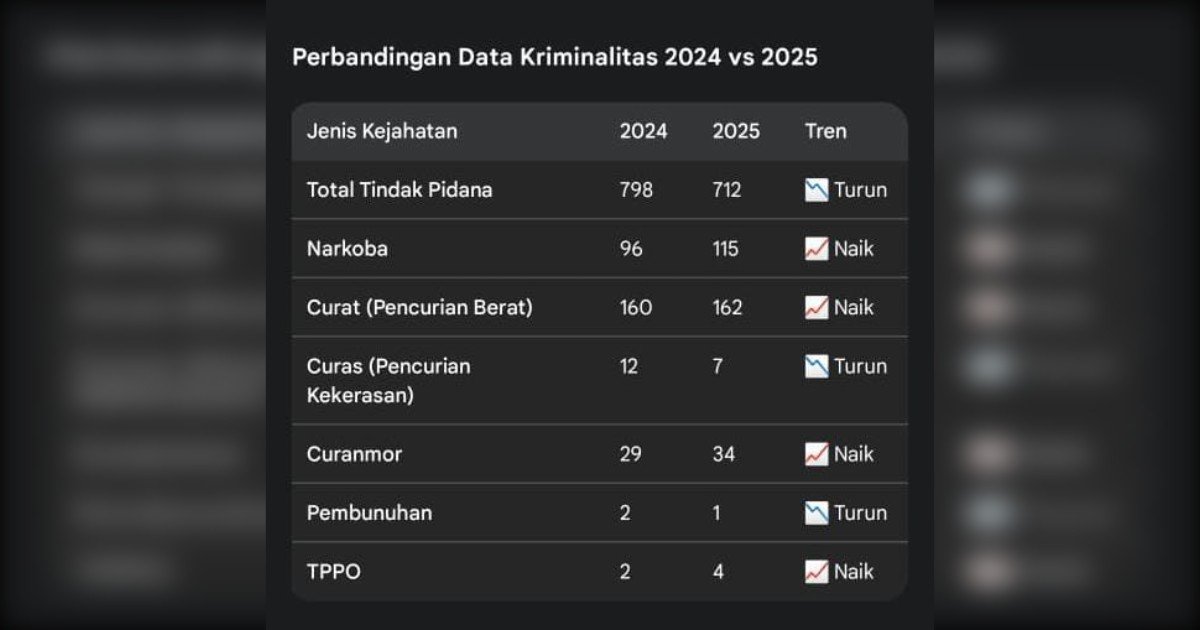
Task: Click the upward trend icon in TPPO row
Action: (x=816, y=572)
